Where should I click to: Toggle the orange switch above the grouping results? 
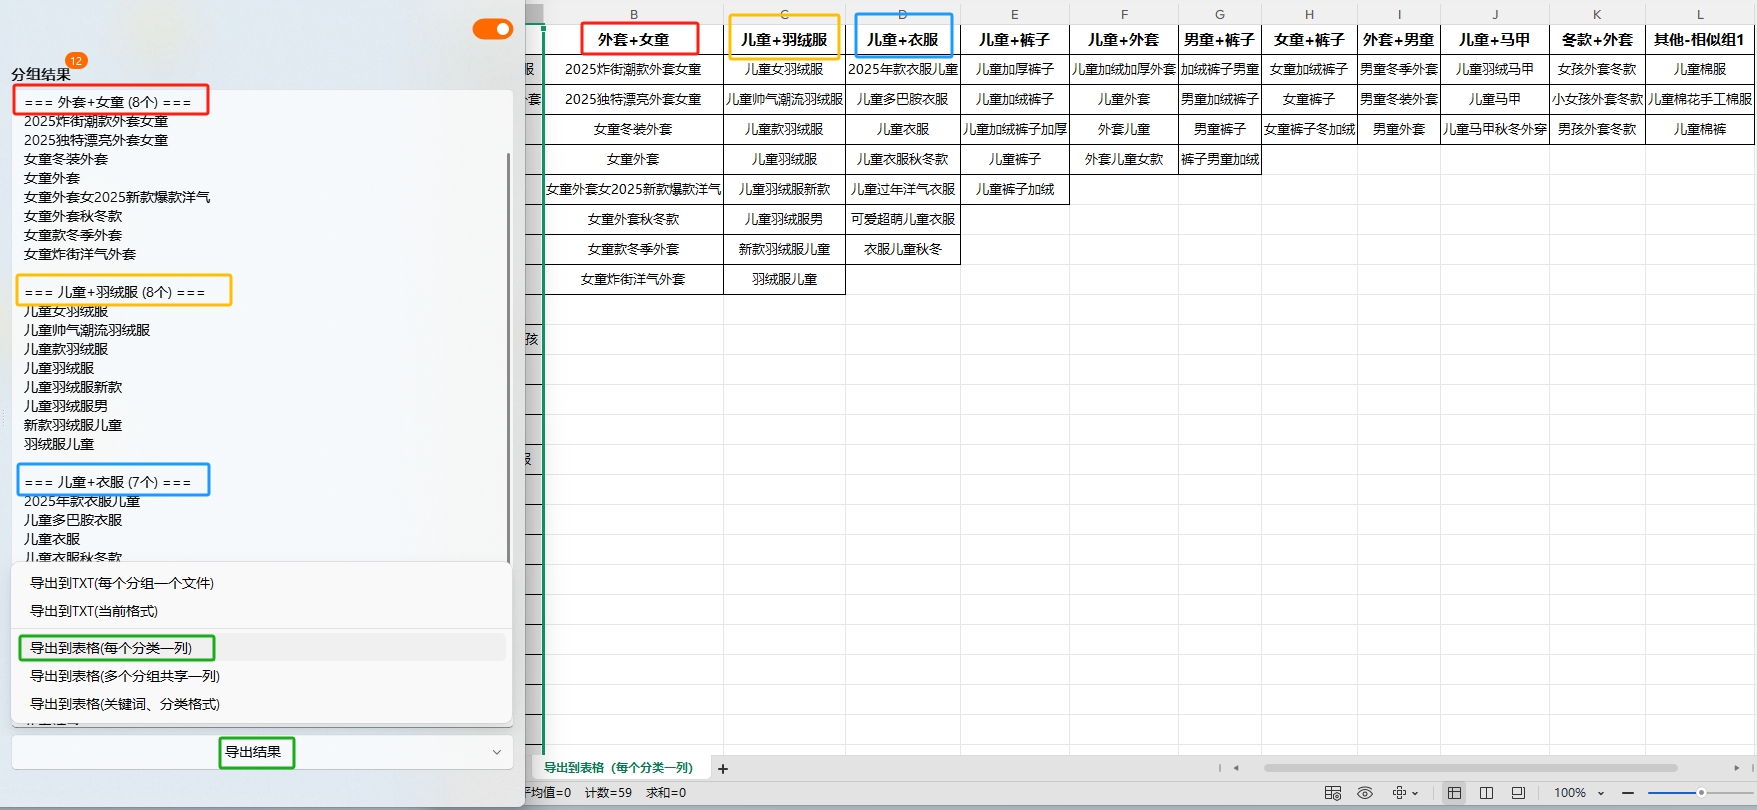pyautogui.click(x=492, y=29)
